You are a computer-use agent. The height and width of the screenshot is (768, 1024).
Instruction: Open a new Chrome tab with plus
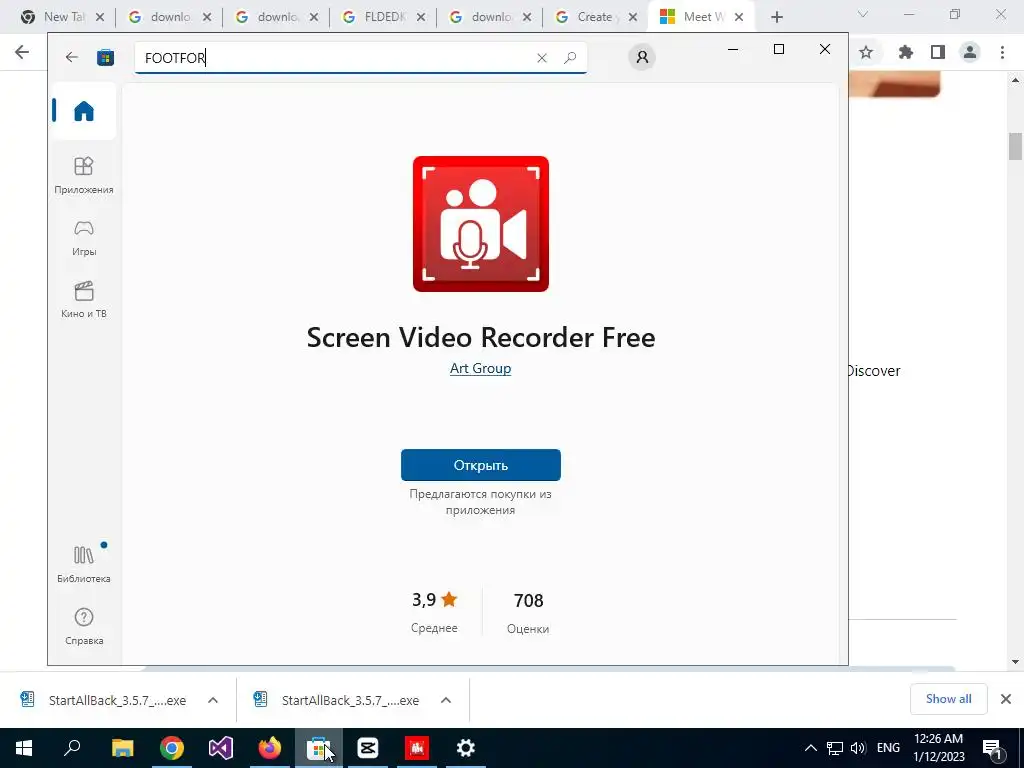(x=776, y=17)
